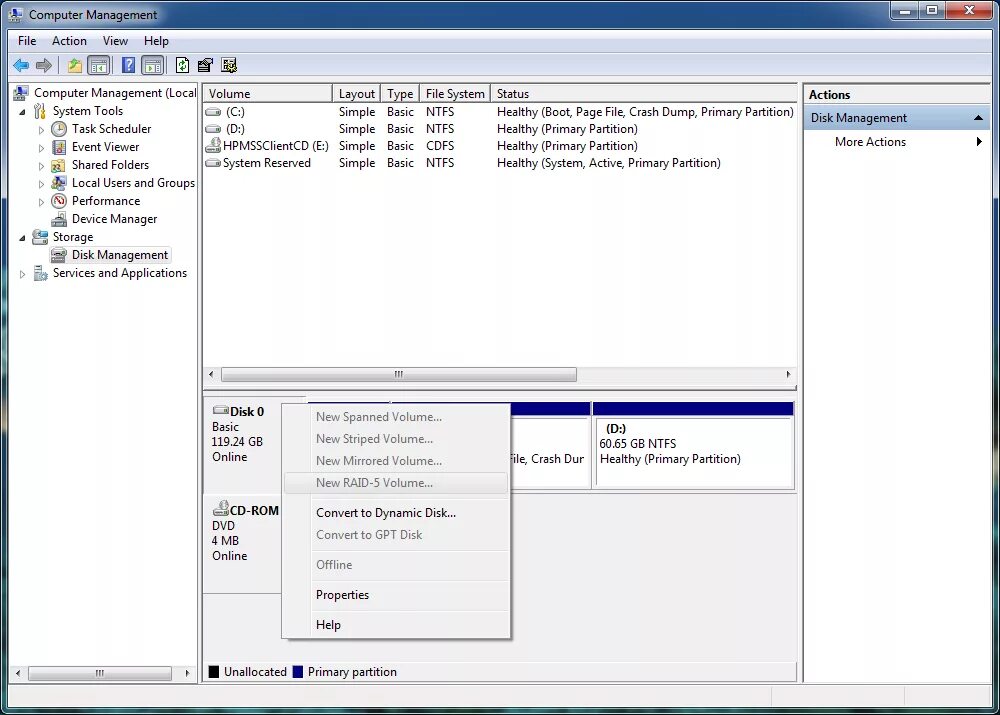This screenshot has height=715, width=1000.
Task: Sort by the Volume column header
Action: [x=268, y=94]
